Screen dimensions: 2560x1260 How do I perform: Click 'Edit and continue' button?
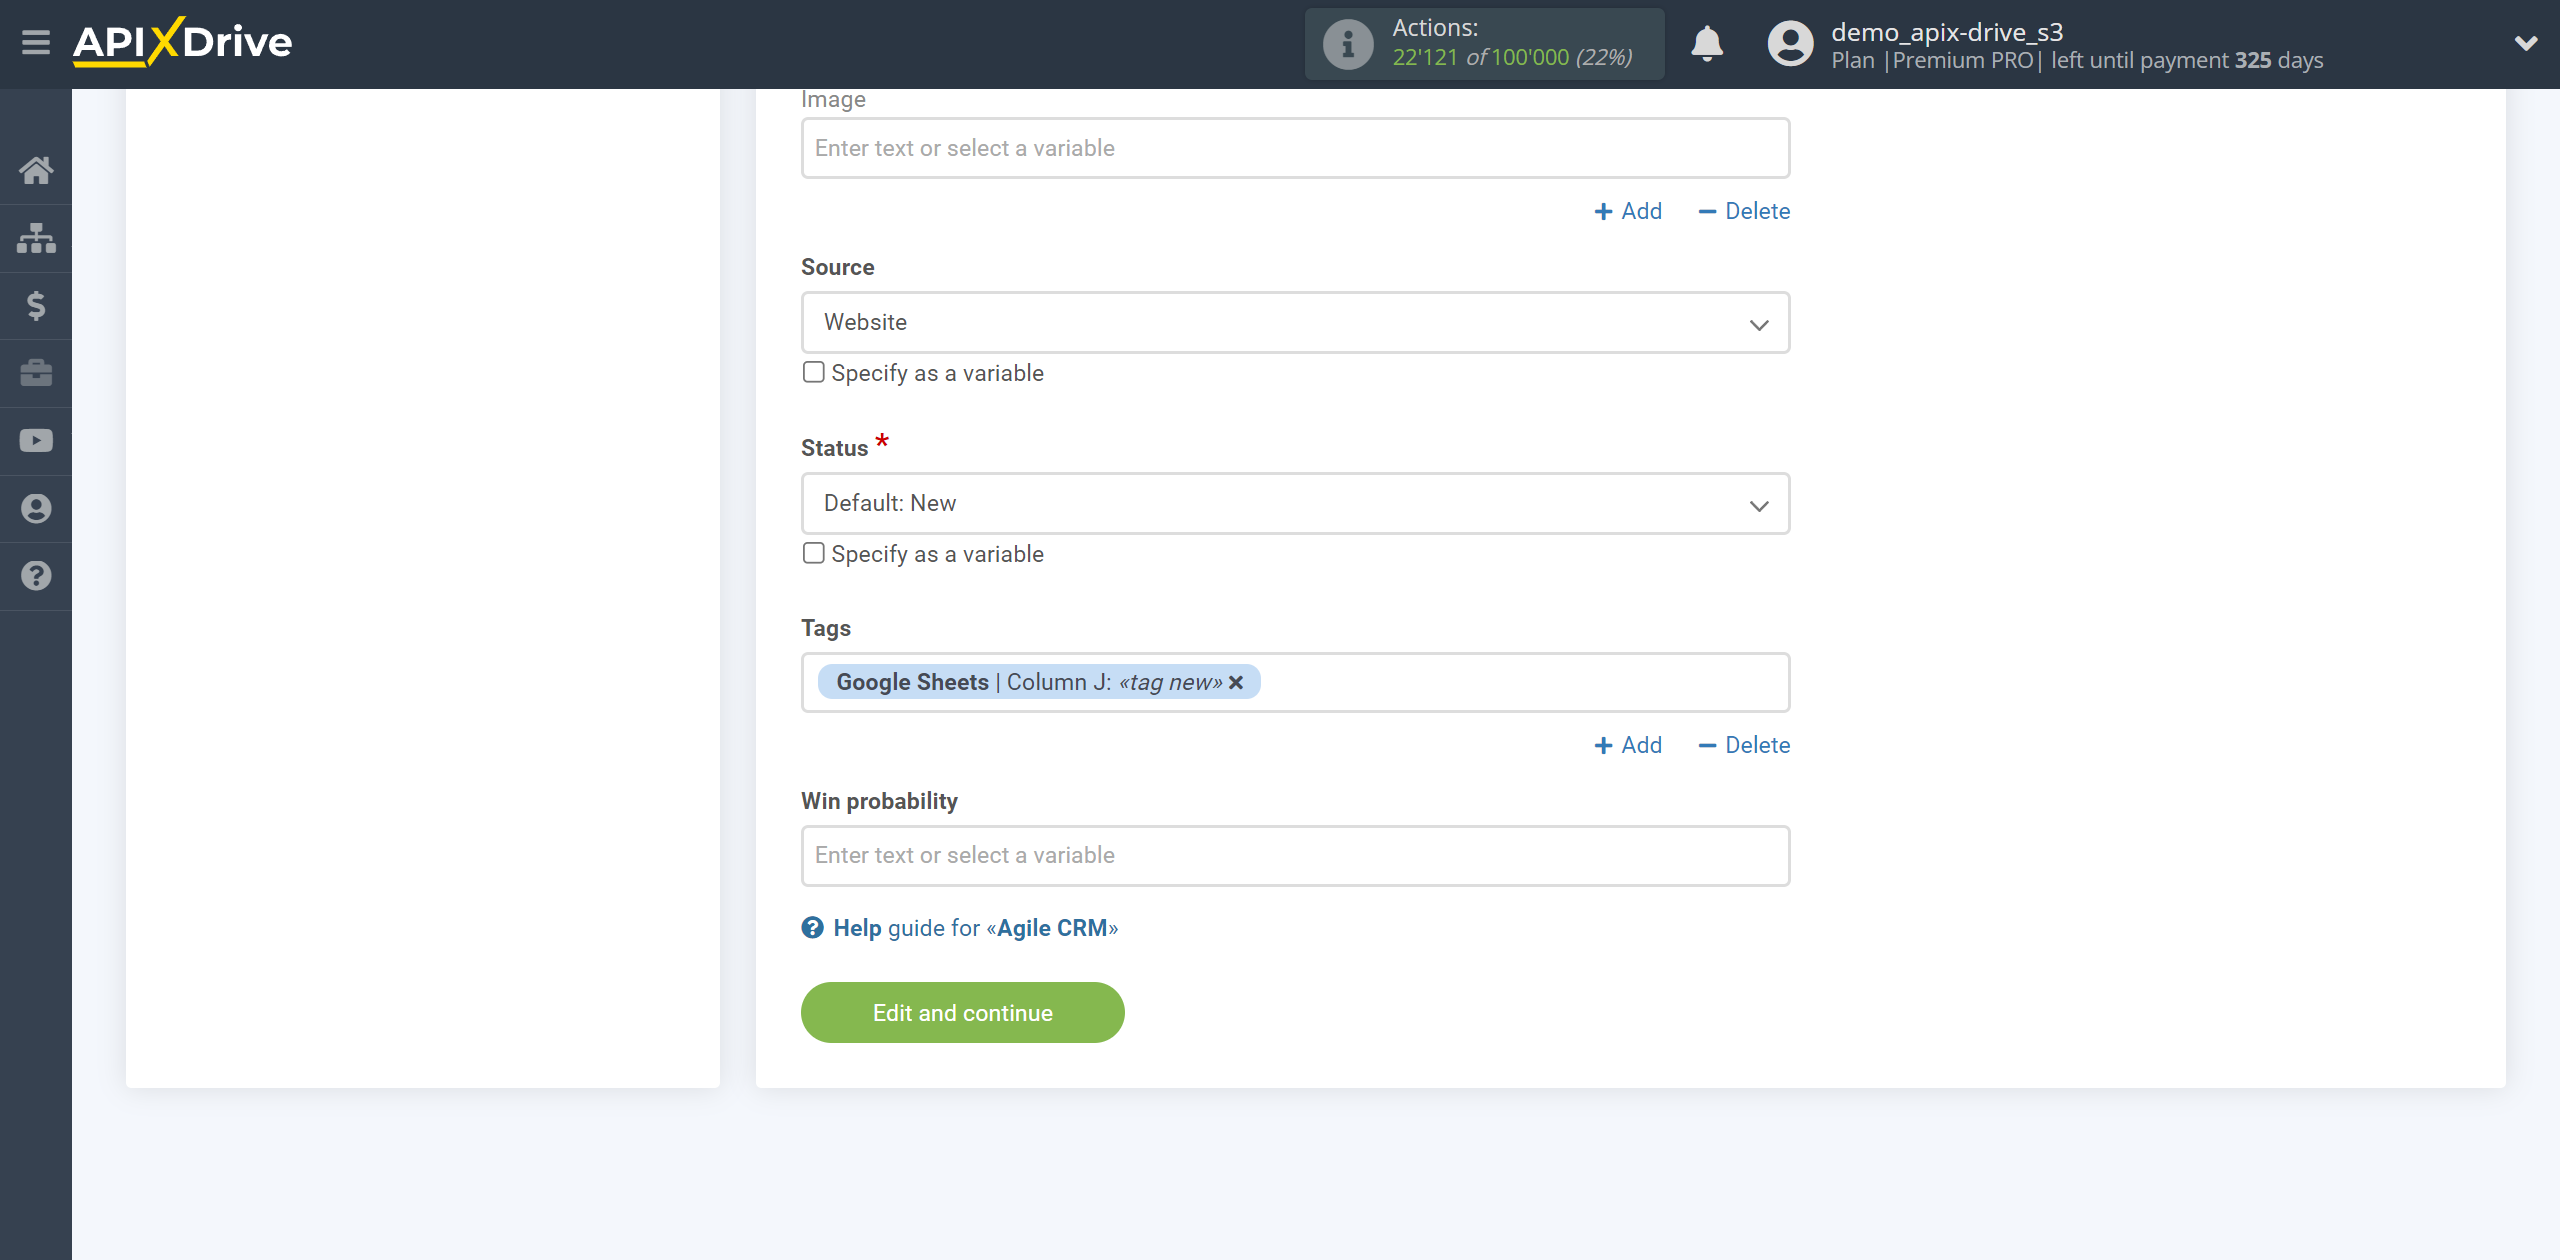[x=962, y=1012]
